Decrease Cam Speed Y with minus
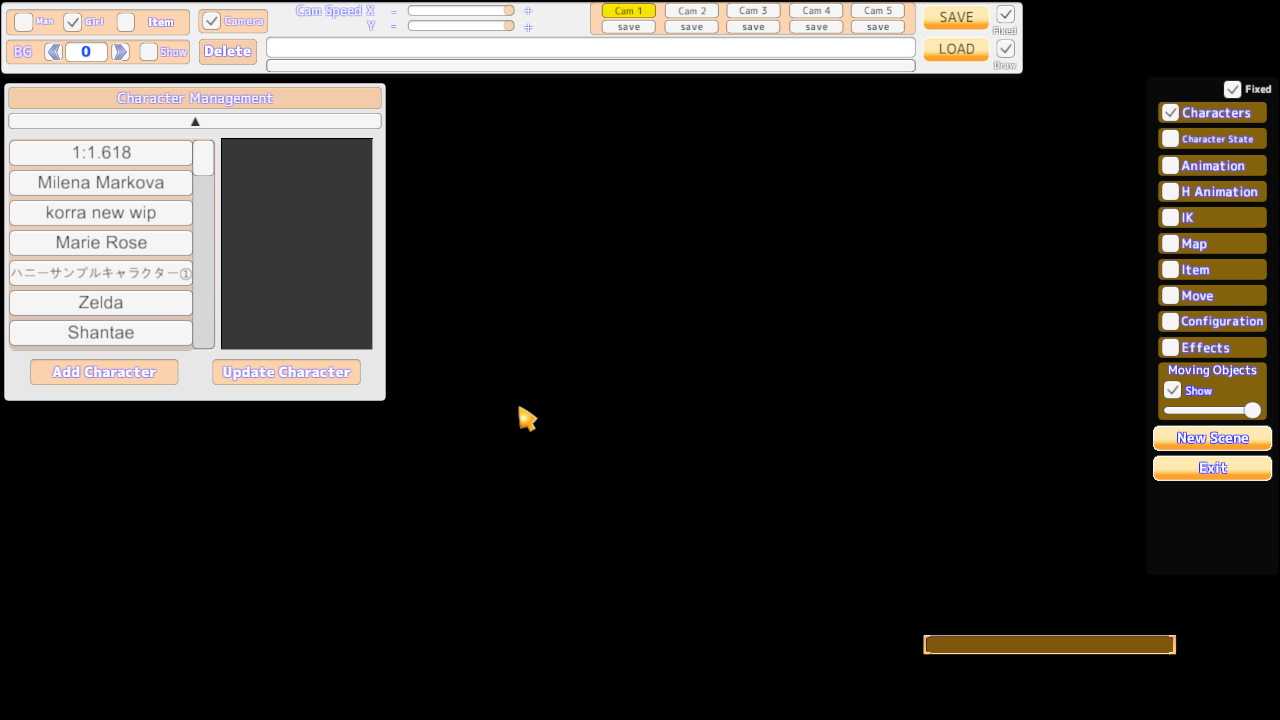The width and height of the screenshot is (1280, 720). click(394, 27)
